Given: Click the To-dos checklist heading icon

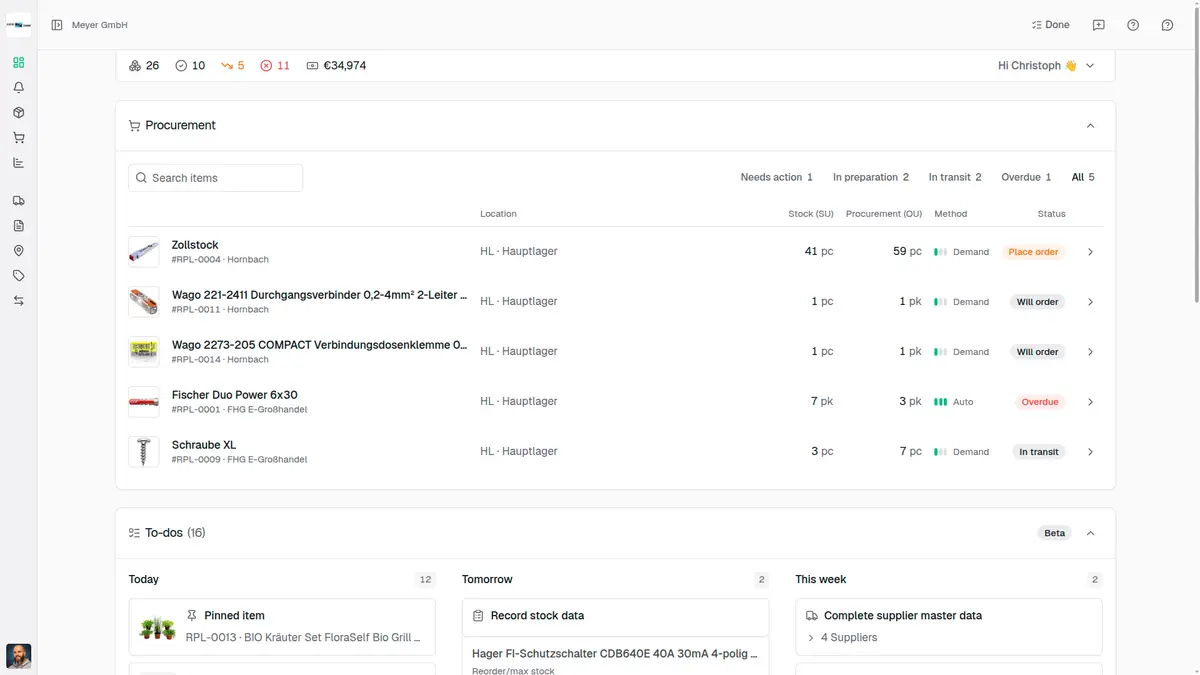Looking at the screenshot, I should tap(134, 533).
